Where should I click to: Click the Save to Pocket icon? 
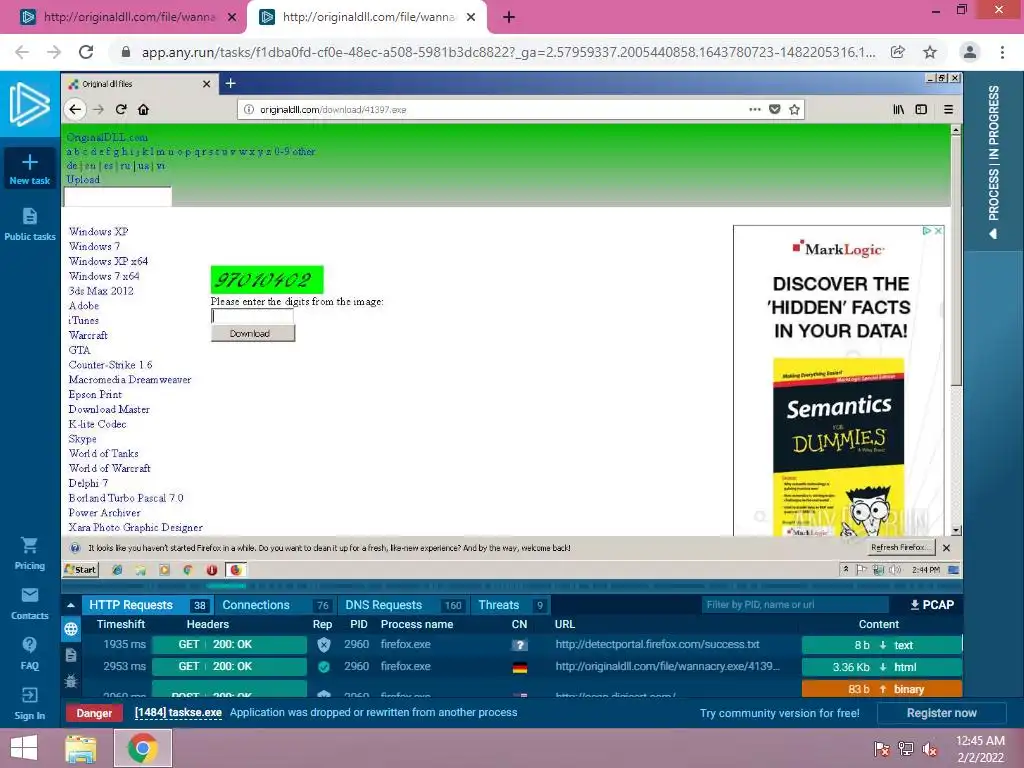coord(775,110)
